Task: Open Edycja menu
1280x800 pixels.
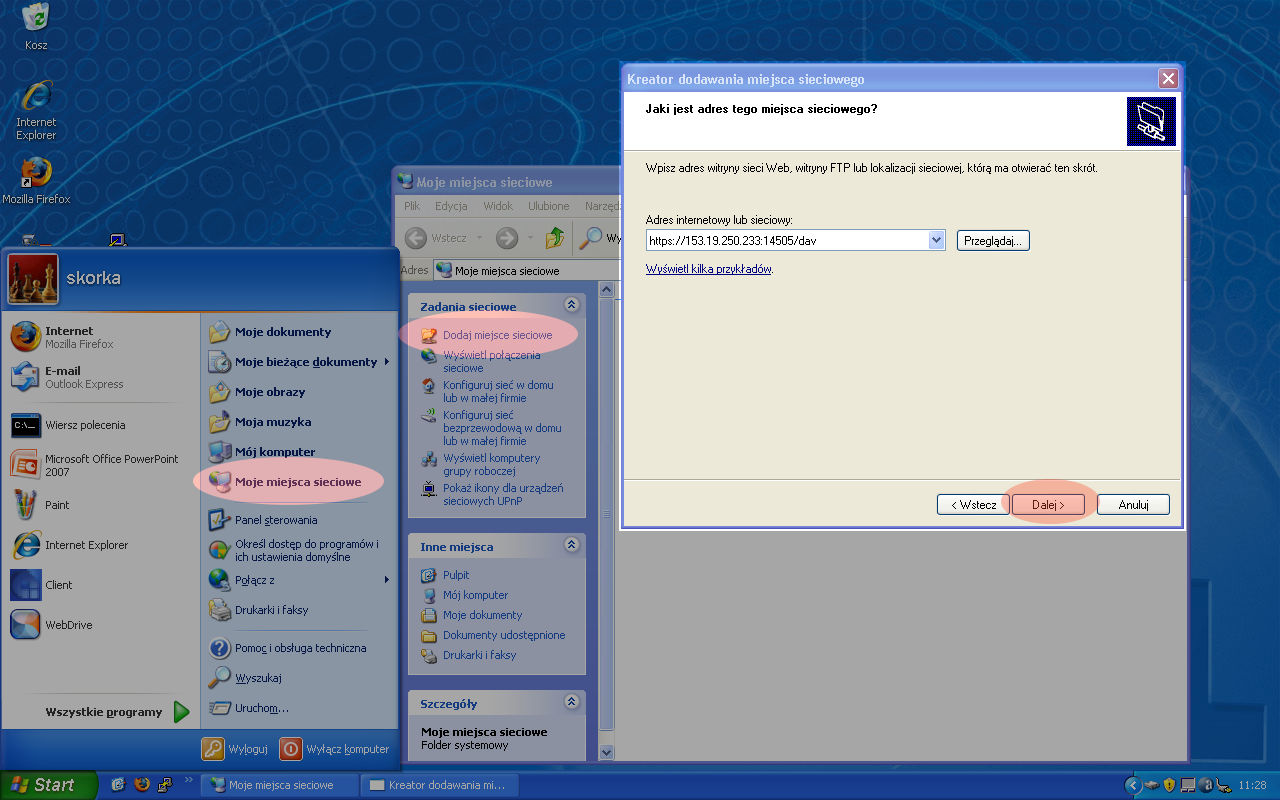Action: (451, 206)
